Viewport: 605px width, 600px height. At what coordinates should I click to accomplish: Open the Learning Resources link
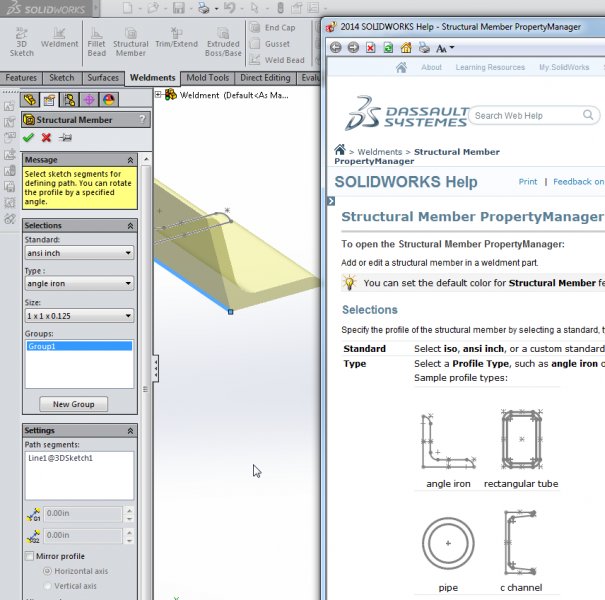(490, 67)
